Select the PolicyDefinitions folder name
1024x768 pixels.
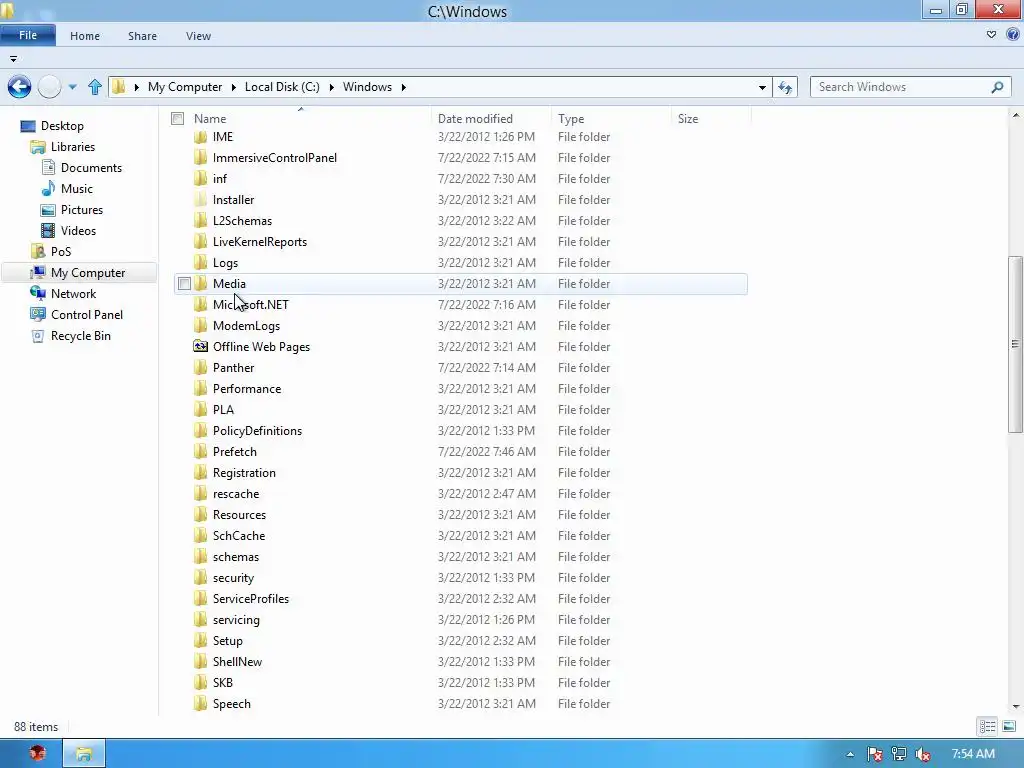pyautogui.click(x=257, y=430)
